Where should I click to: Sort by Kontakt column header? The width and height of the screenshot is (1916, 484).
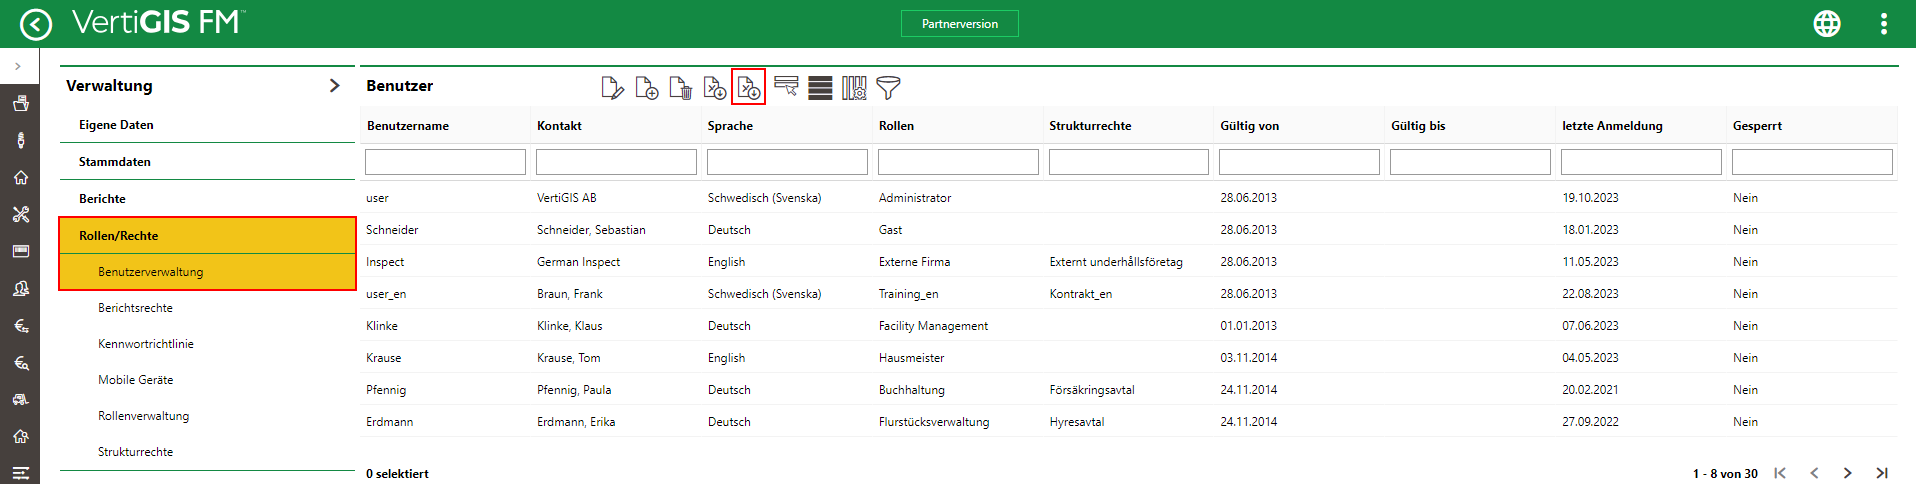click(x=559, y=126)
